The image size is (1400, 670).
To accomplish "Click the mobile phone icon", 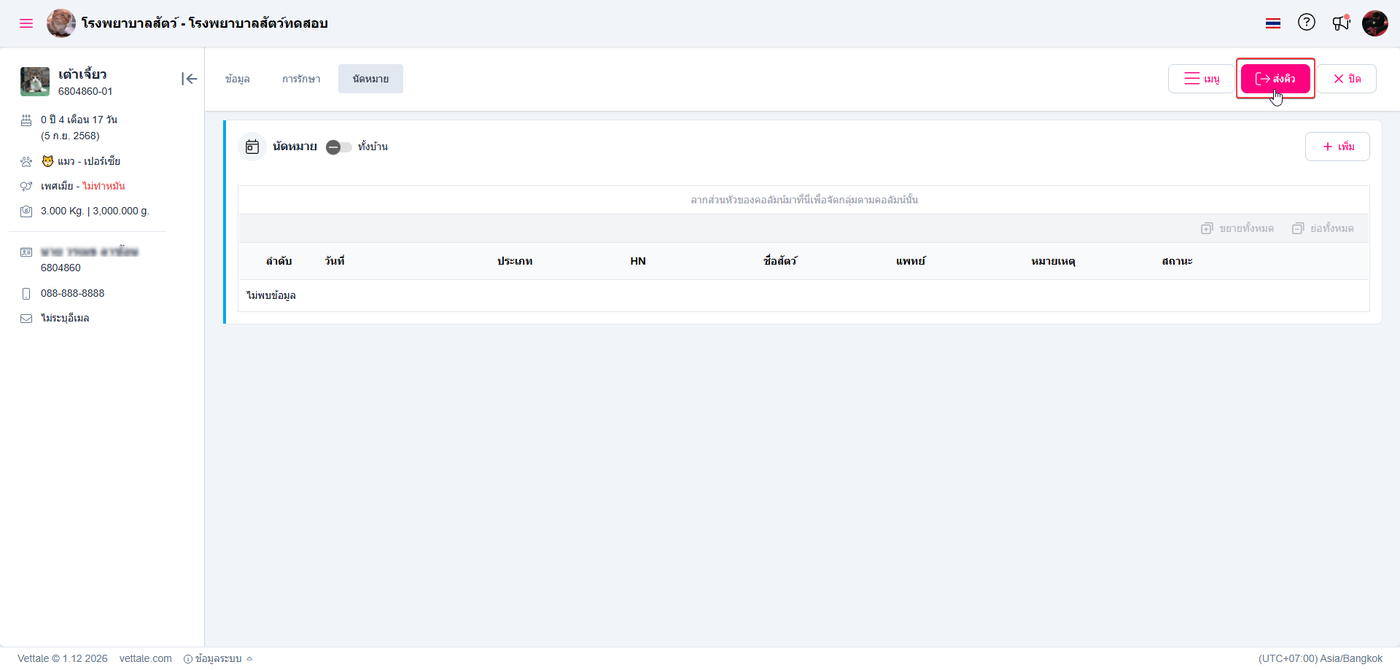I will 26,294.
